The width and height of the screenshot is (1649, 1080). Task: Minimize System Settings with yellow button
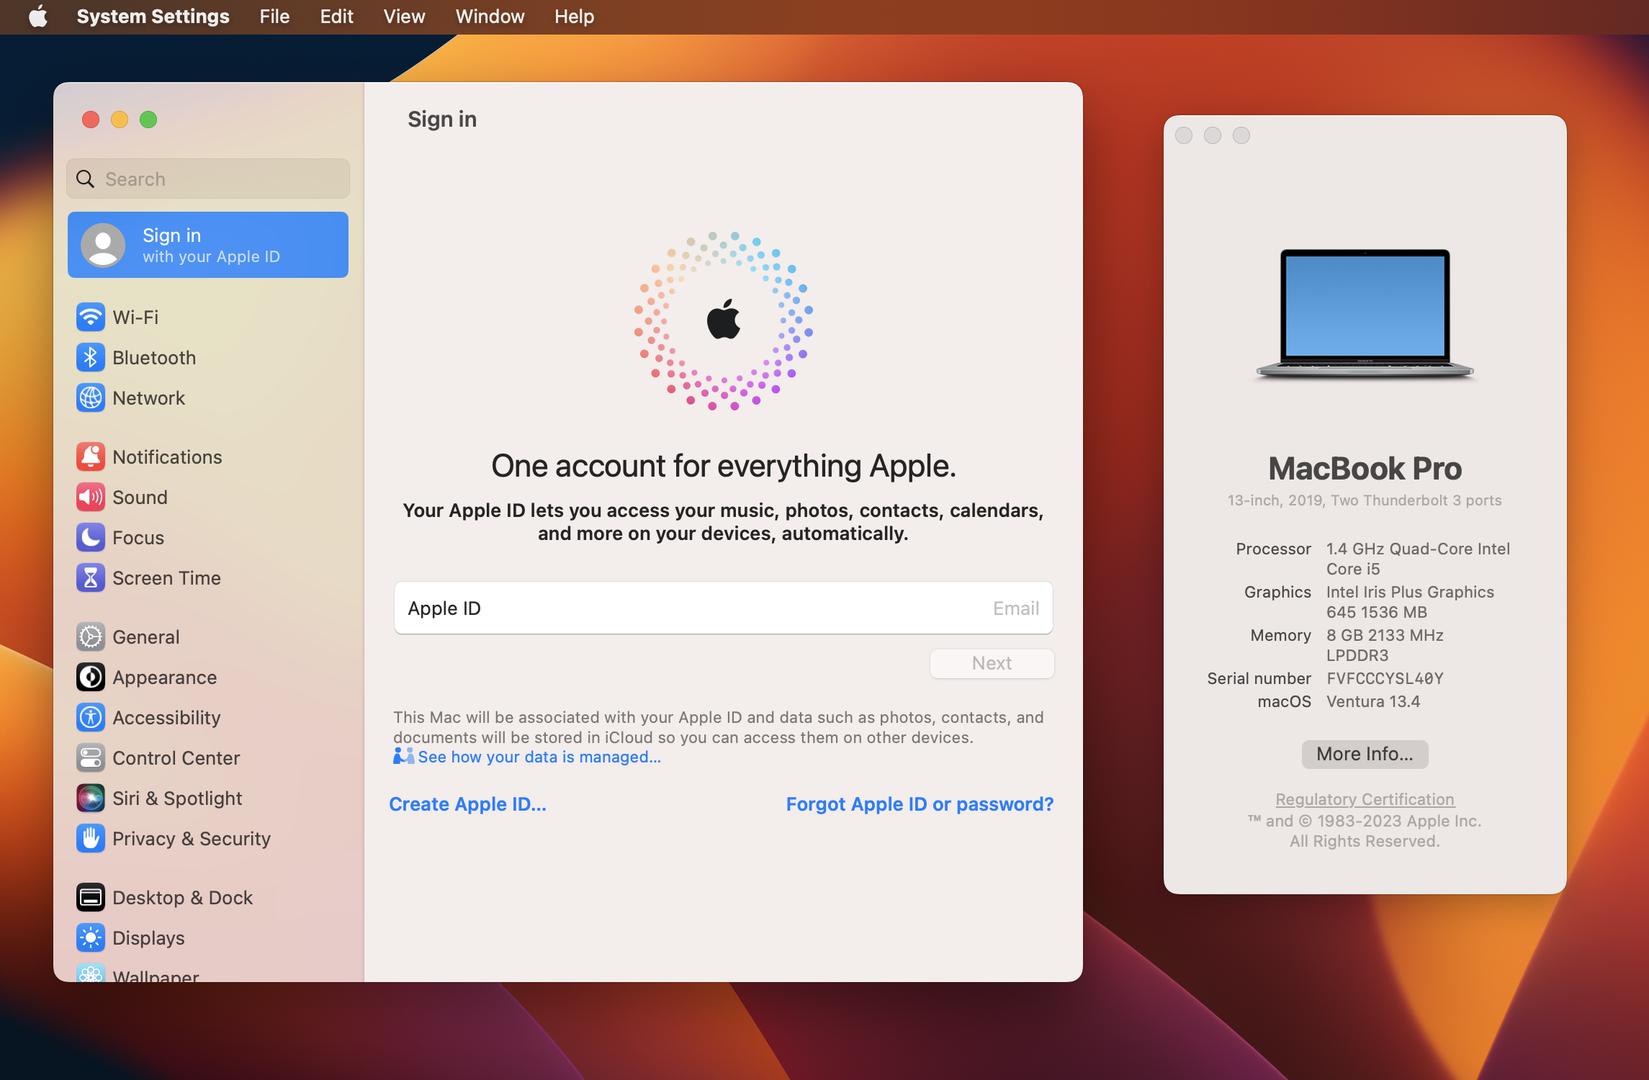119,120
